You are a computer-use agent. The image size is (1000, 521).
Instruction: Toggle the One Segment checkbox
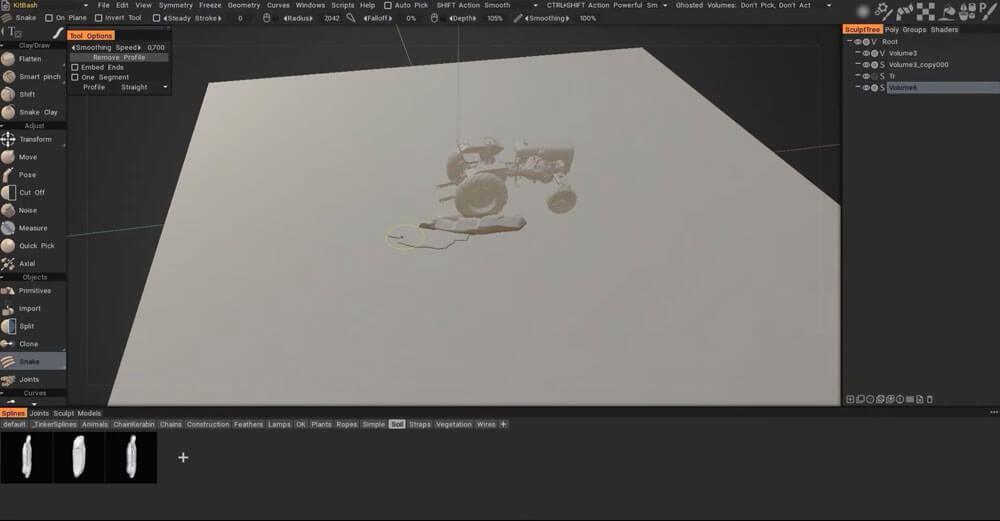75,77
